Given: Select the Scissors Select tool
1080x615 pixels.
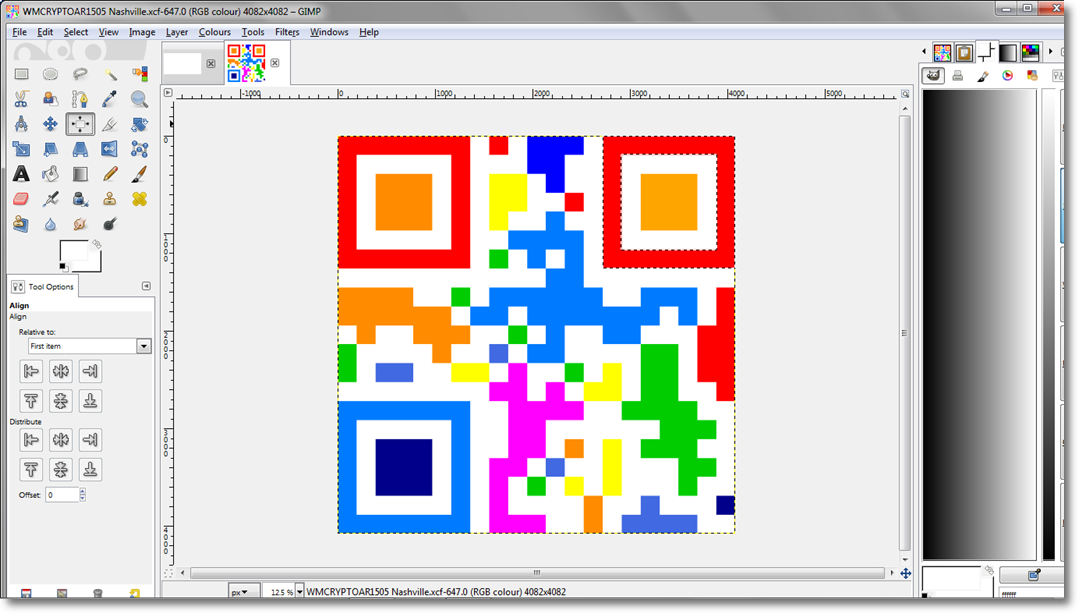Looking at the screenshot, I should 21,99.
